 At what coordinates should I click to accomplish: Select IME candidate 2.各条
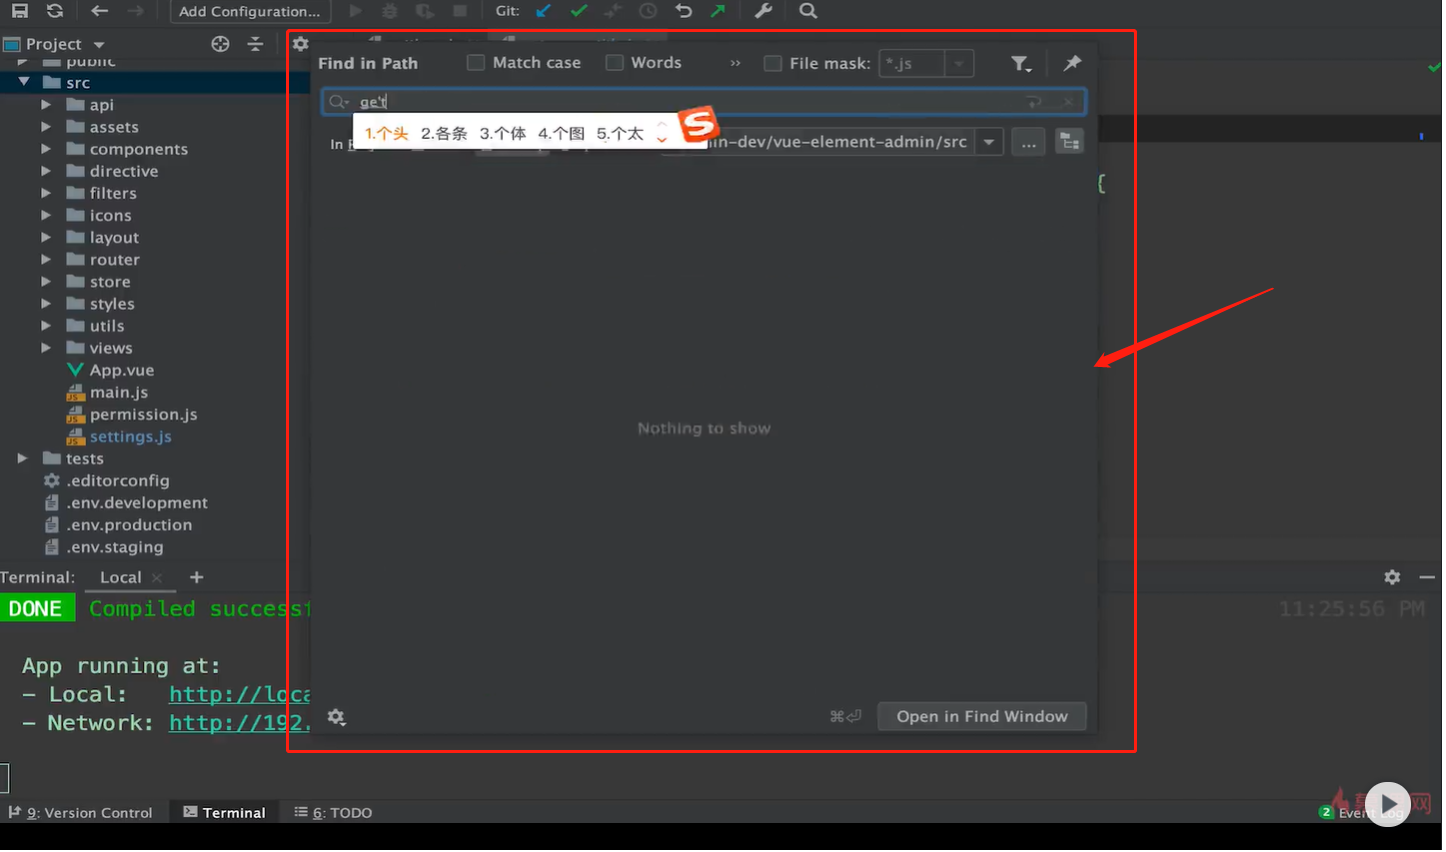[x=444, y=133]
